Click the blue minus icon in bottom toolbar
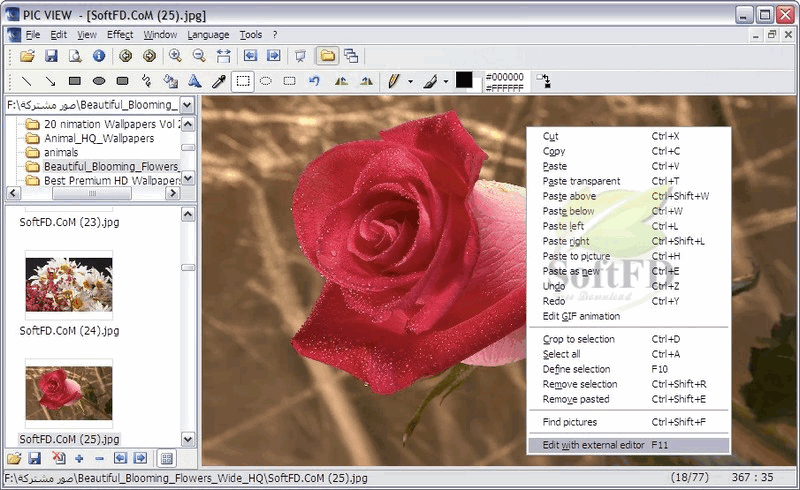The image size is (800, 490). click(99, 458)
